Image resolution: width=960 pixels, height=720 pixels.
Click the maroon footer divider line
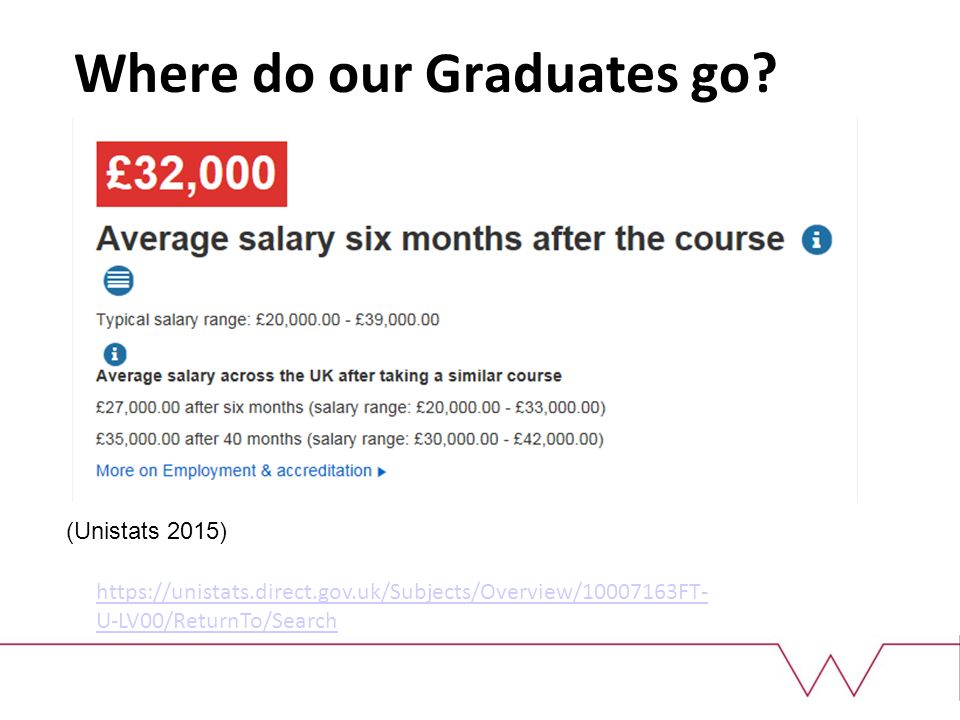point(389,644)
